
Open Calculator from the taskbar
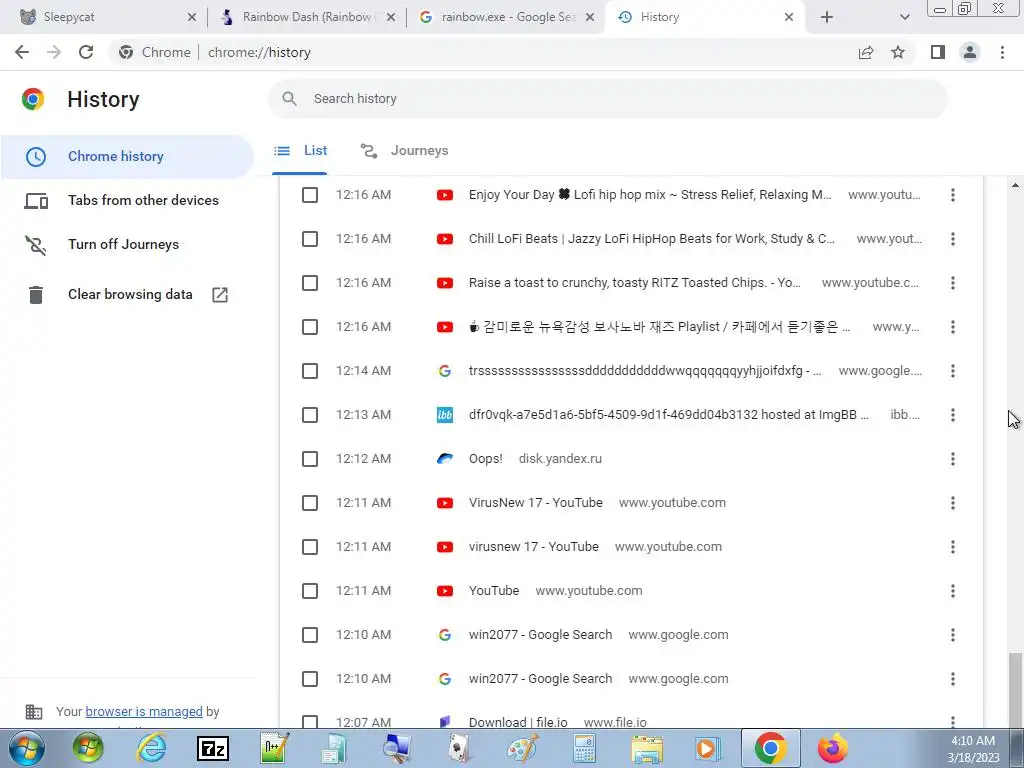pyautogui.click(x=584, y=748)
